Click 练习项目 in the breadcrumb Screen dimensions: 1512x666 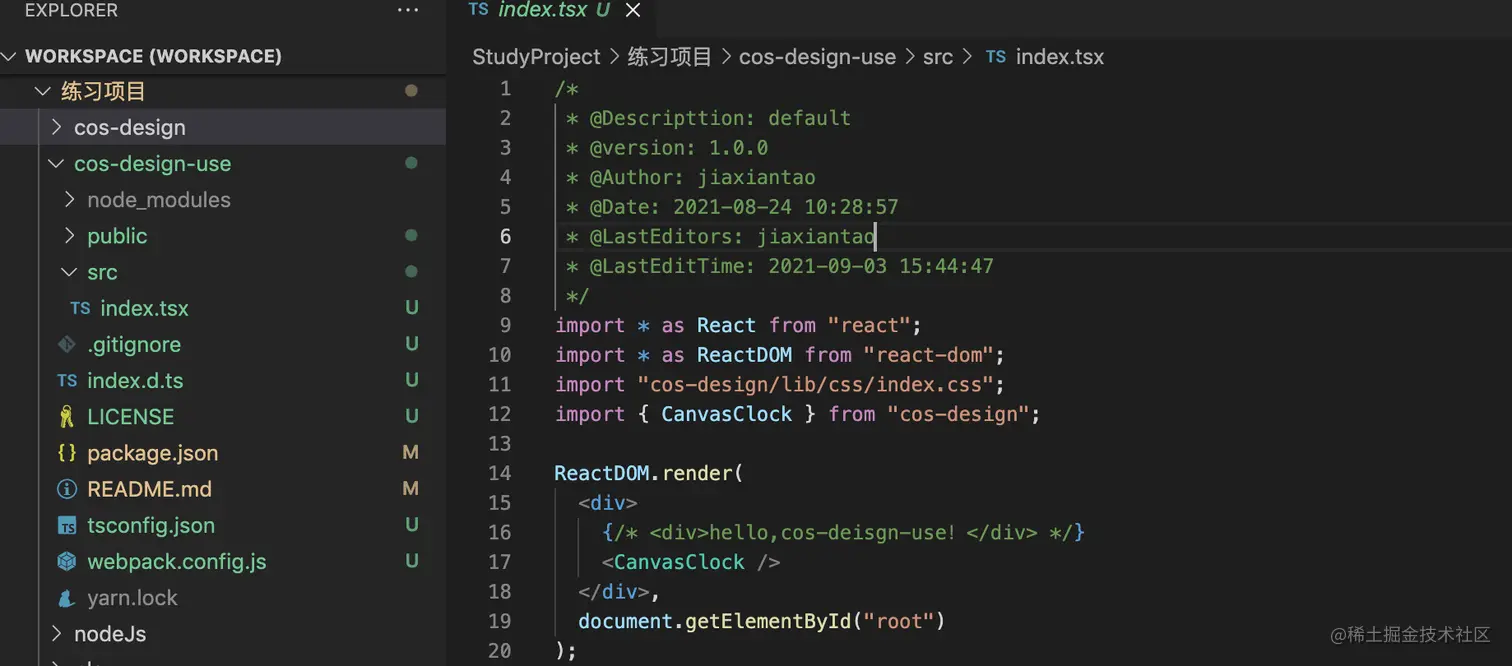coord(670,57)
